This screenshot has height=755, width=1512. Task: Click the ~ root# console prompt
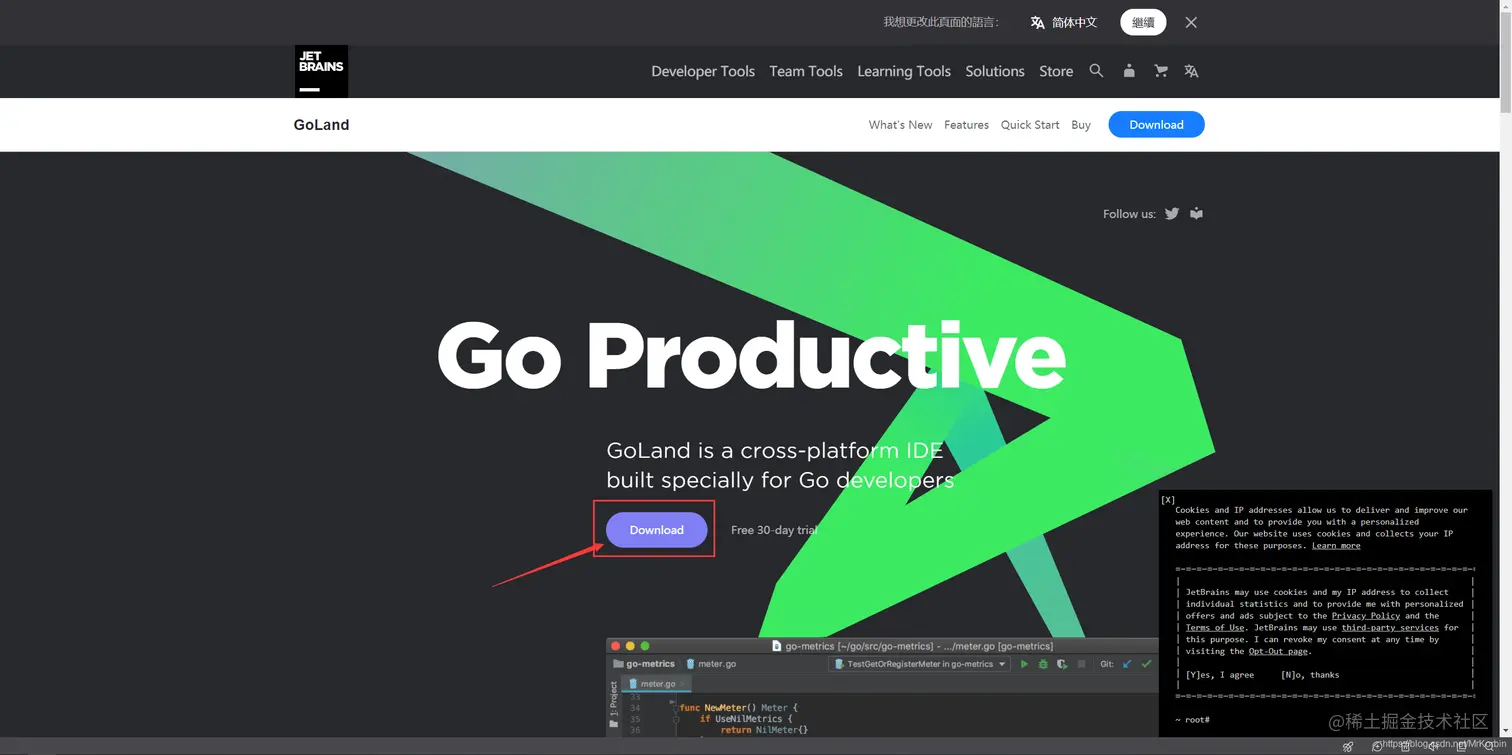coord(1192,720)
